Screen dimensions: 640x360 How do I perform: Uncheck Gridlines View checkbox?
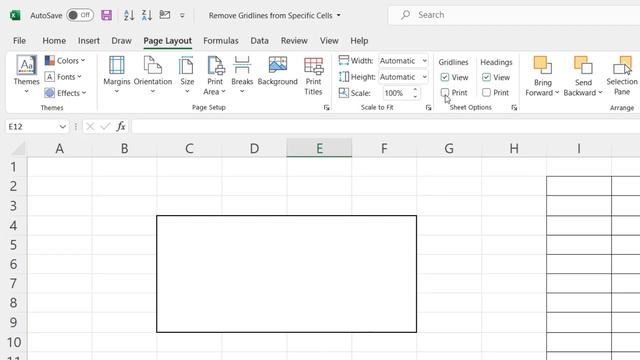445,77
